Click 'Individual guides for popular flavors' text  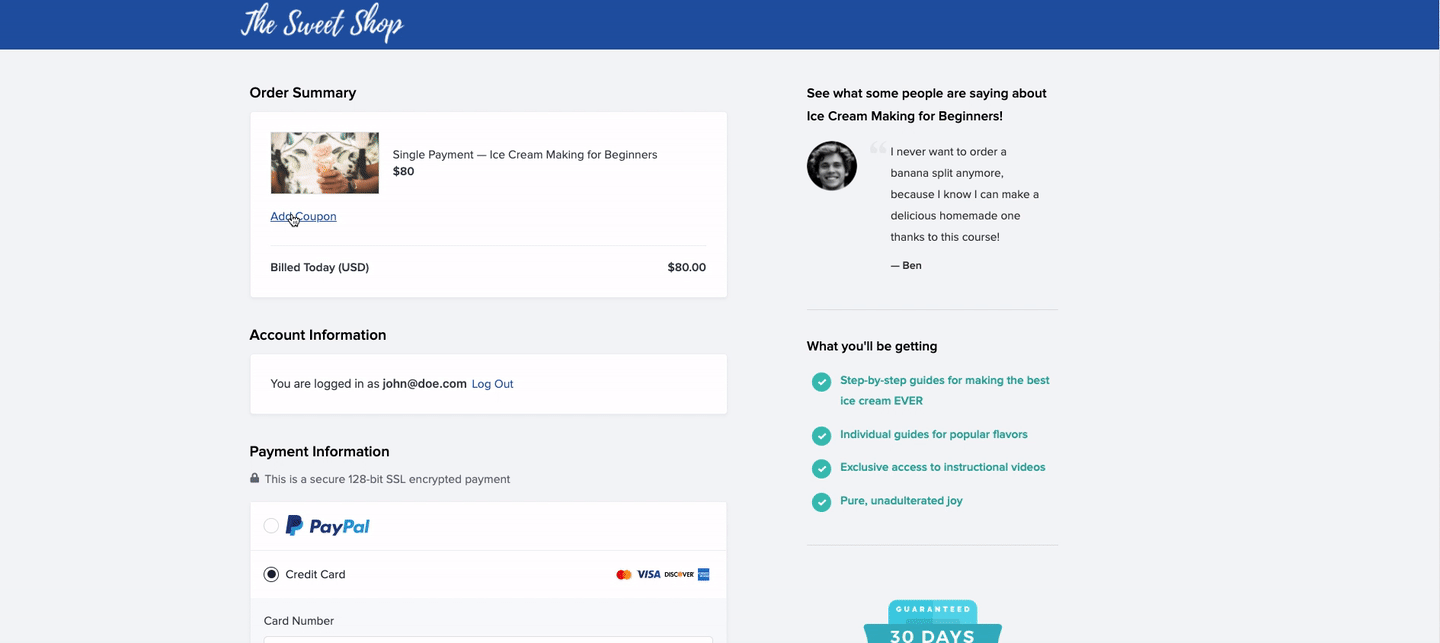[934, 435]
